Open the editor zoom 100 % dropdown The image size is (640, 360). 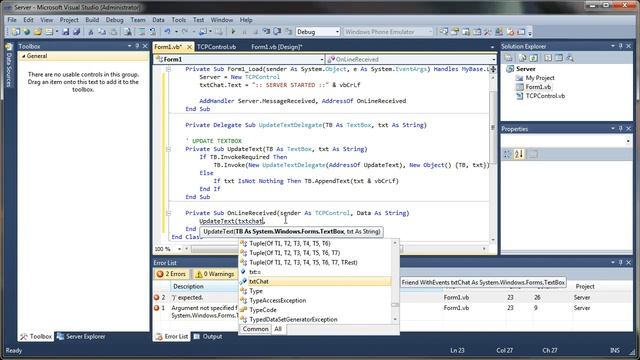point(179,249)
